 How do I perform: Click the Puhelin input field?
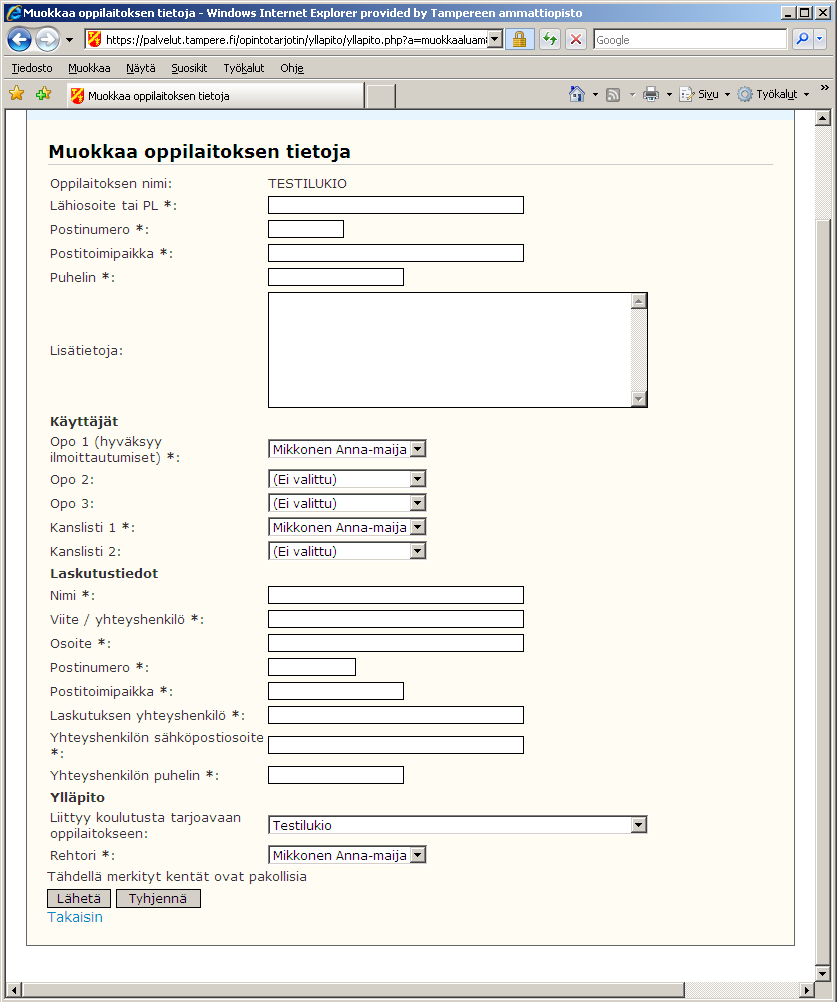tap(335, 277)
